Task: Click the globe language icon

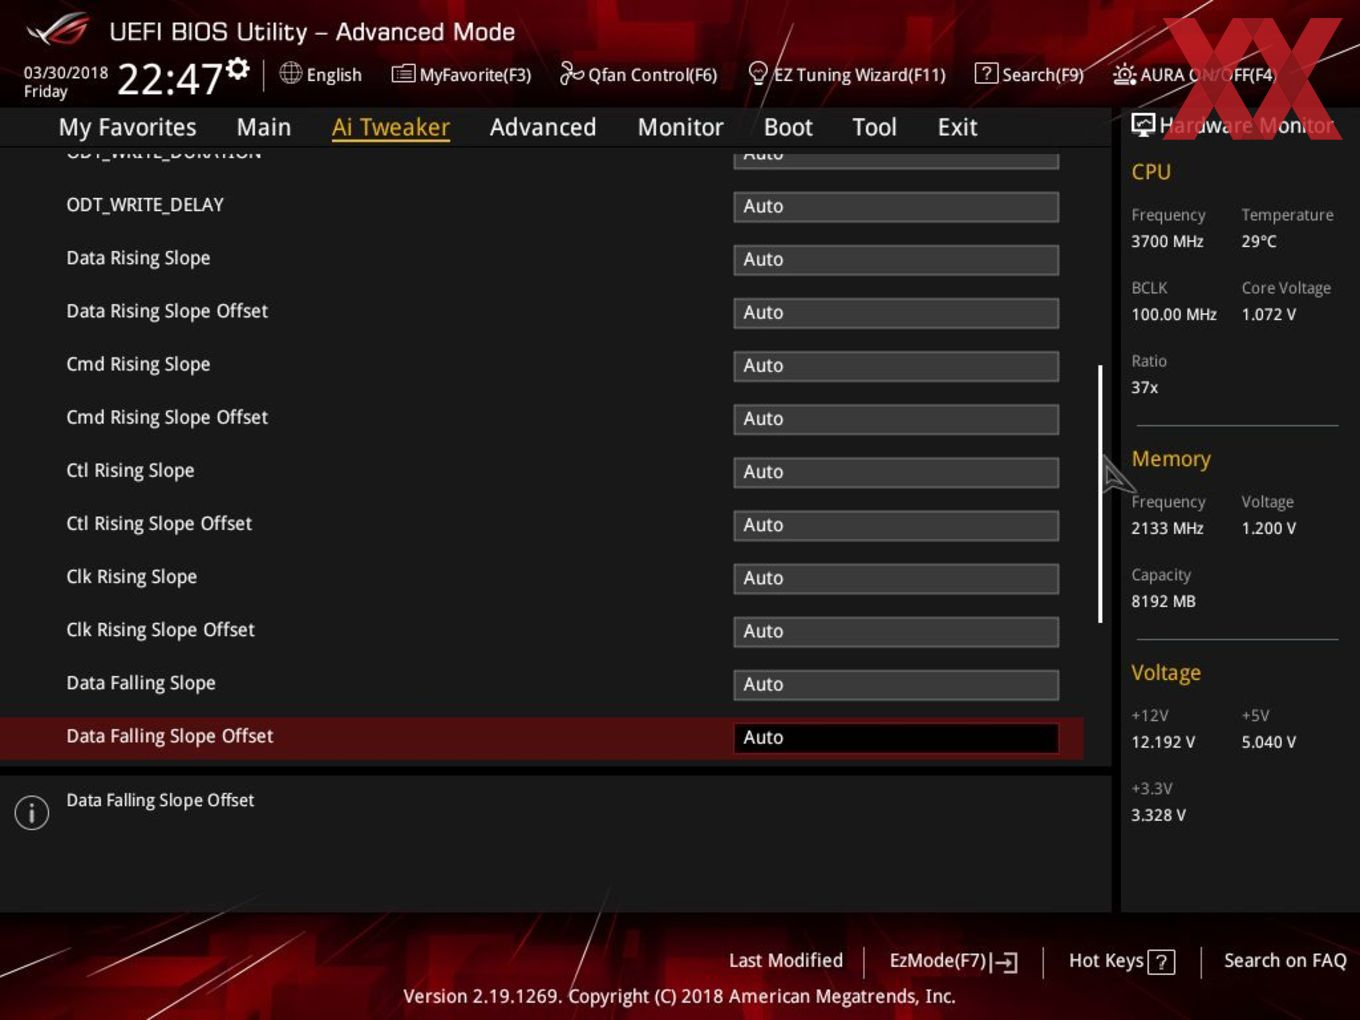Action: (290, 73)
